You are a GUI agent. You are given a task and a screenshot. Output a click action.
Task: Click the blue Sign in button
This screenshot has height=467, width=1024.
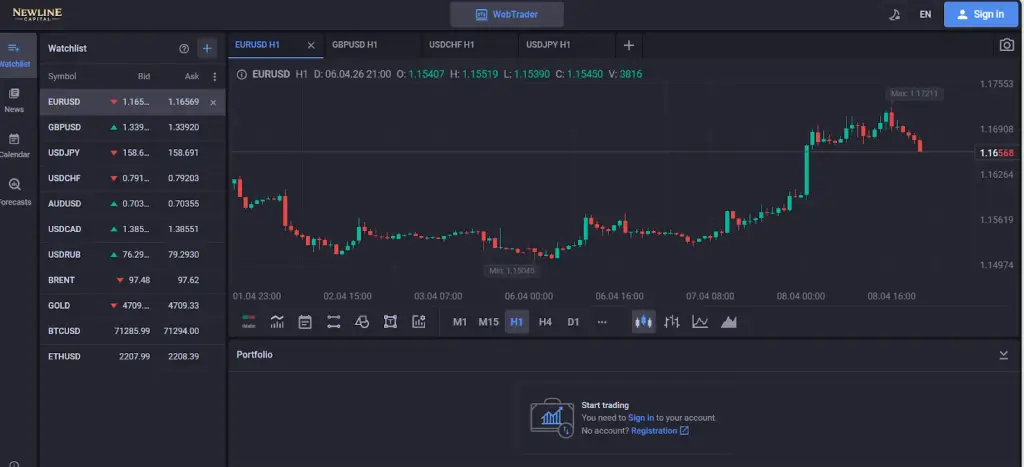pyautogui.click(x=980, y=14)
